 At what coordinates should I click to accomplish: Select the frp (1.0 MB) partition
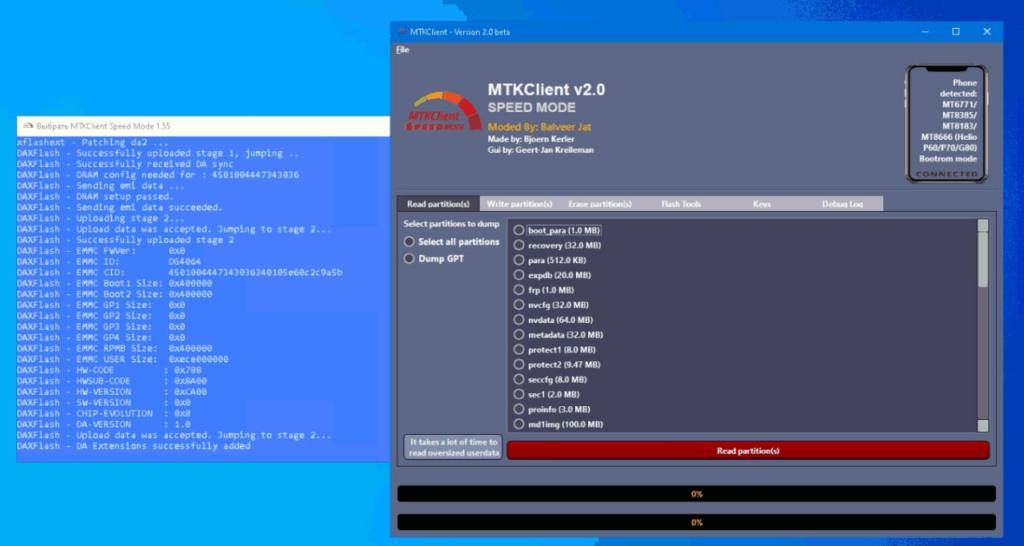[x=519, y=290]
